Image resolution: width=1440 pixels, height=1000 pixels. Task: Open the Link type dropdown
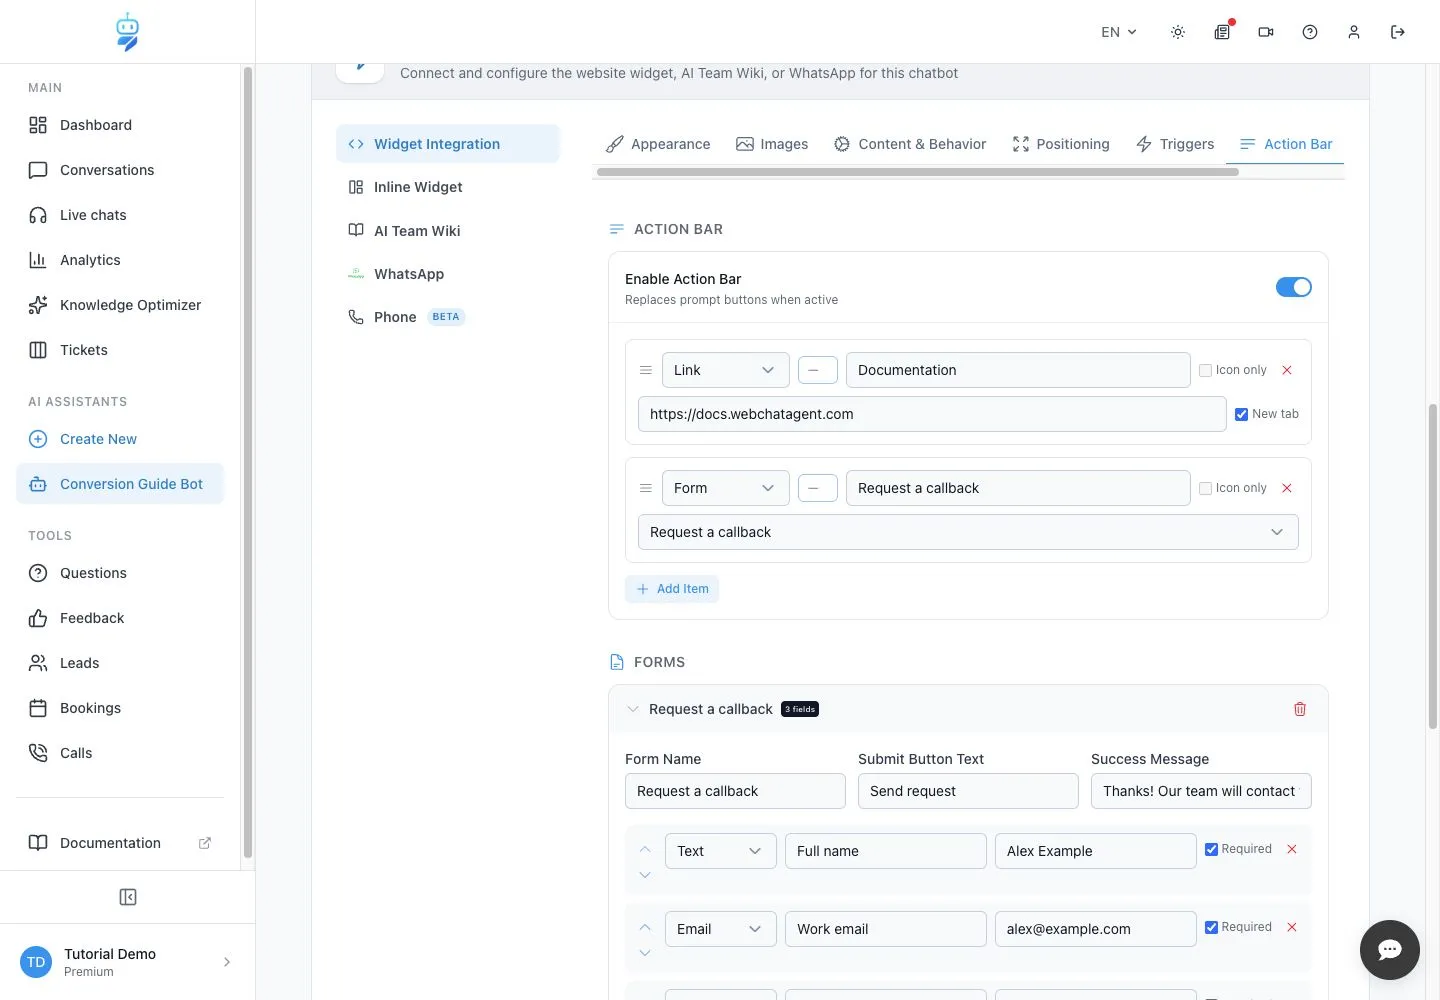coord(726,370)
